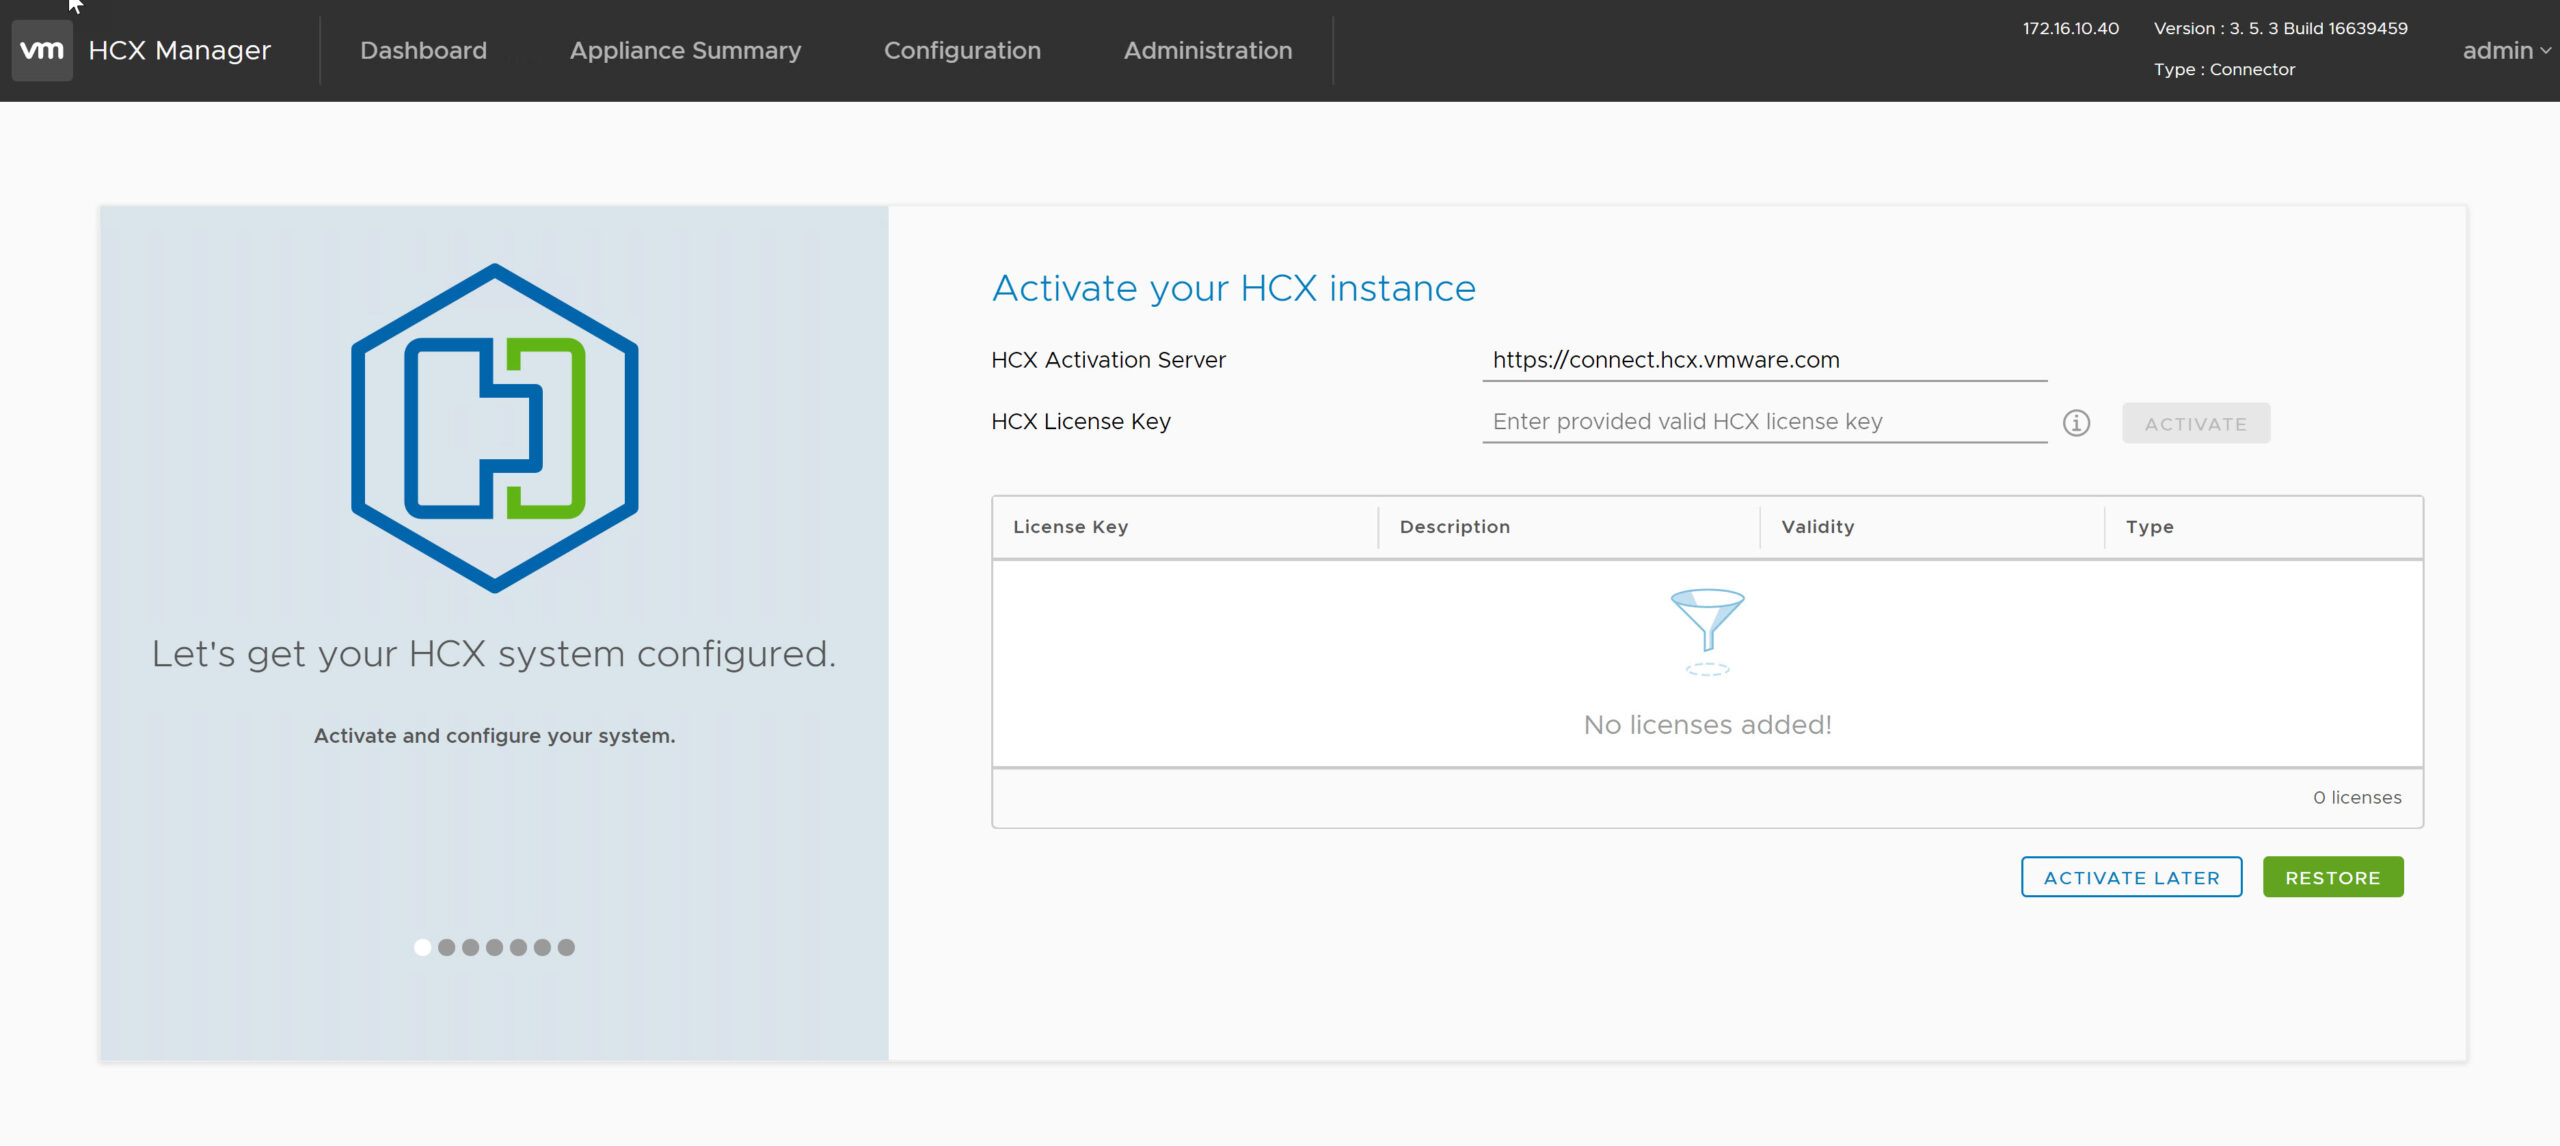
Task: Open the Appliance Summary tab
Action: click(685, 50)
